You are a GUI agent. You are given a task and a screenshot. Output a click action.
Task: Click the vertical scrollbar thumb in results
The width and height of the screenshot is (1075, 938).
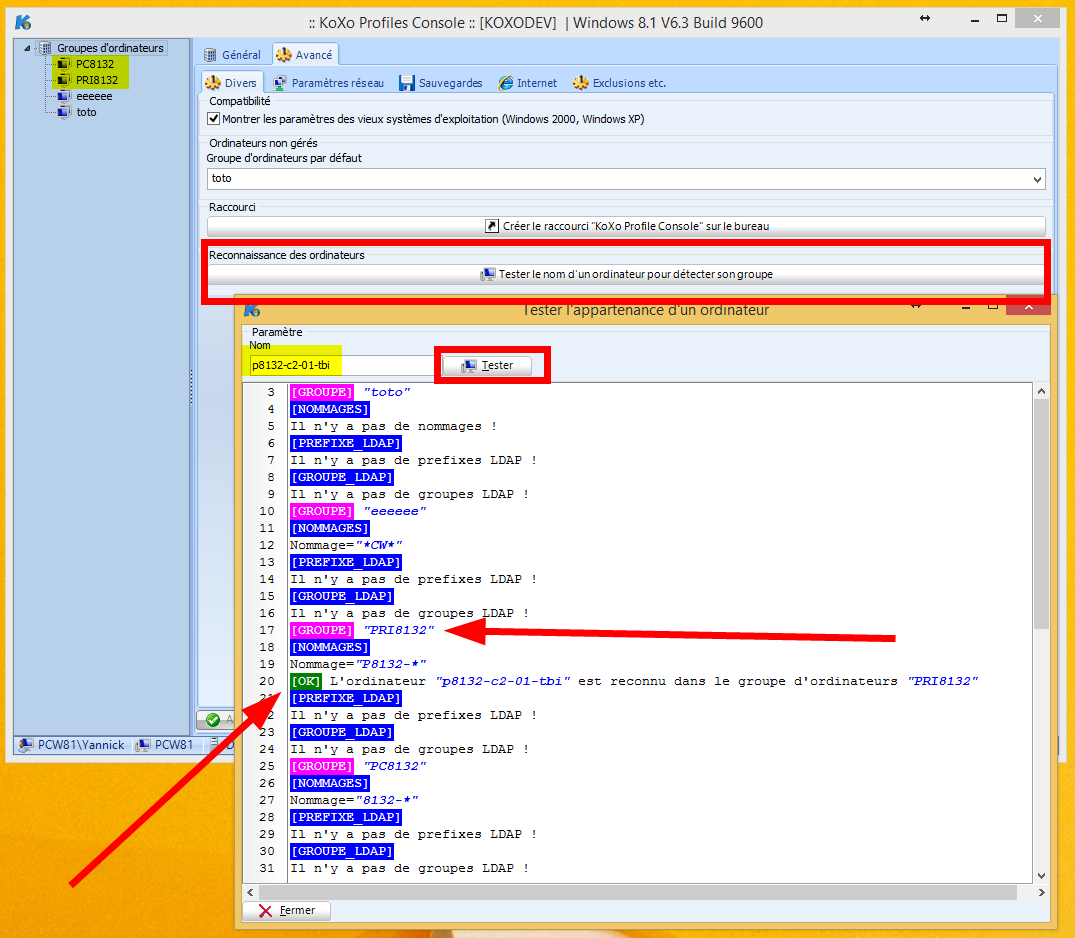click(1041, 514)
